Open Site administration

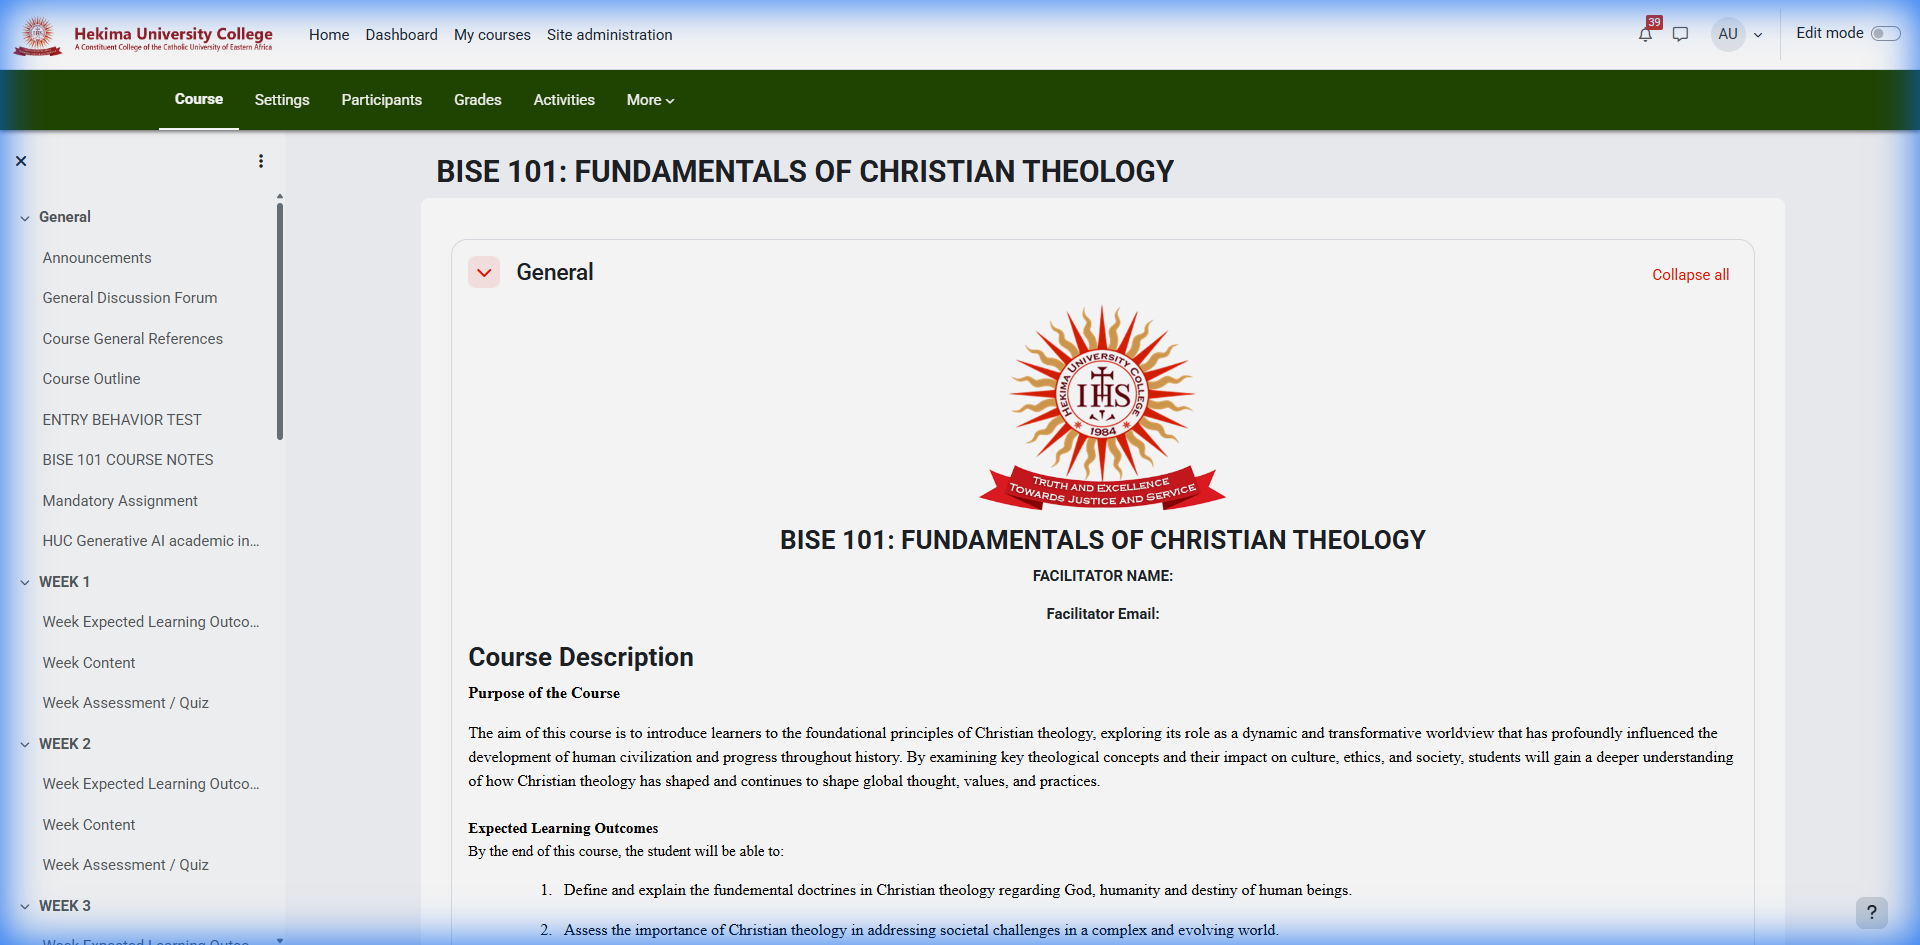(x=610, y=35)
